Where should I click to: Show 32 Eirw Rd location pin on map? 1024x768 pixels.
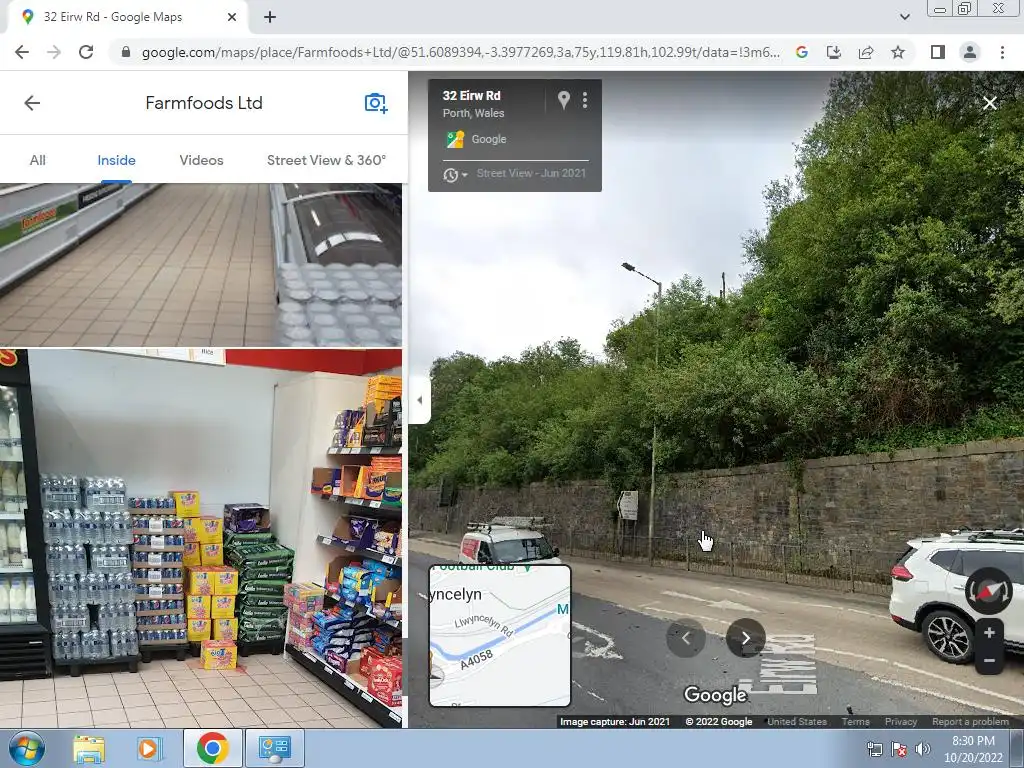pyautogui.click(x=564, y=100)
